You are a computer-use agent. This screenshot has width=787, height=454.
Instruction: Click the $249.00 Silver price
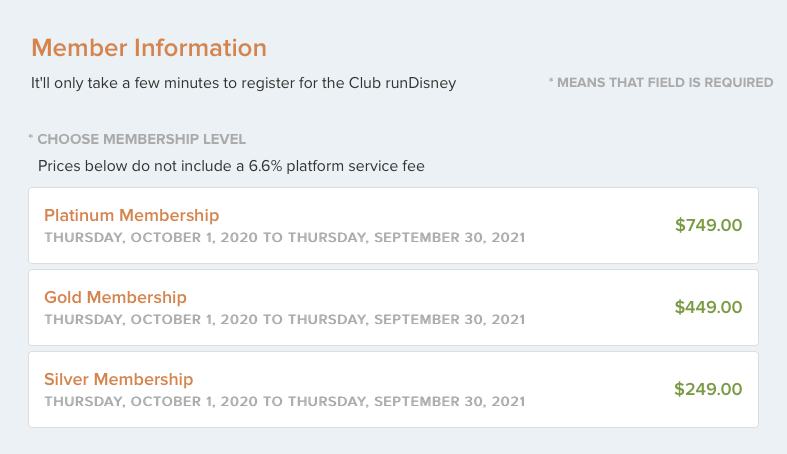(708, 389)
